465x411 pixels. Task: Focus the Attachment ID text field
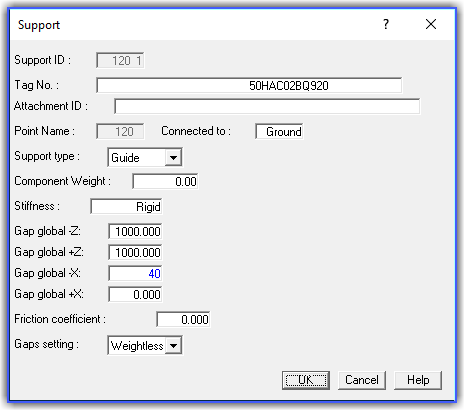tap(267, 106)
